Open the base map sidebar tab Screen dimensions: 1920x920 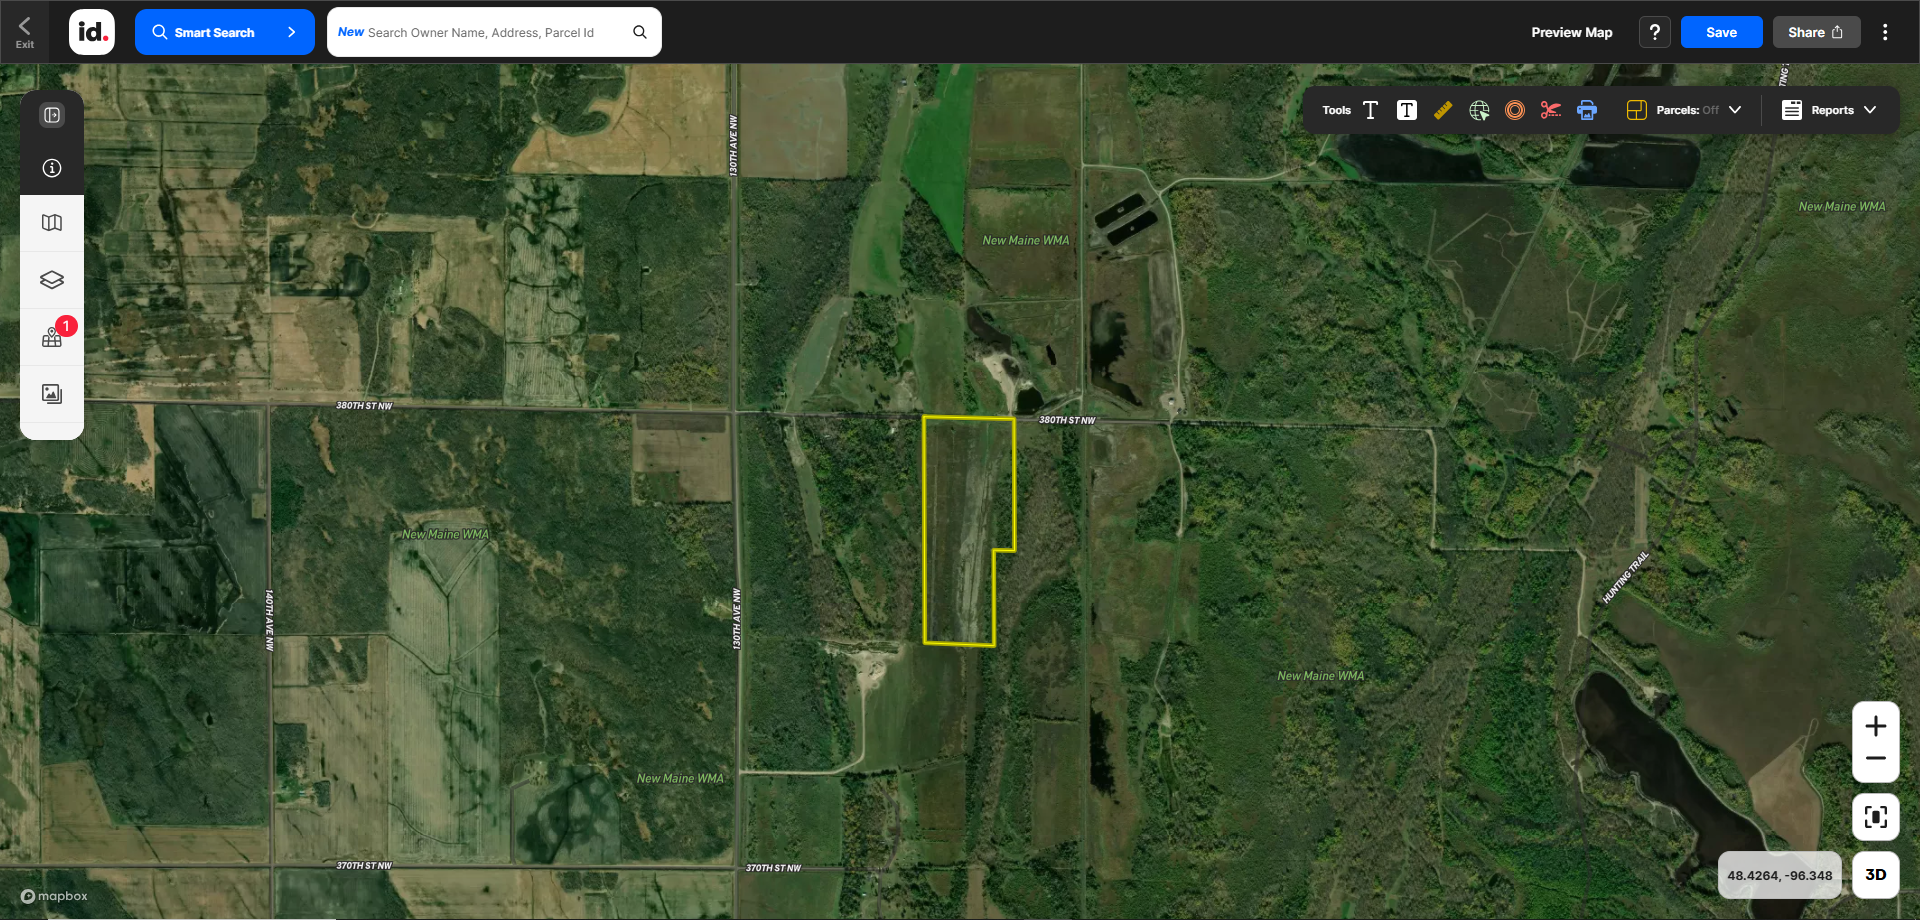(52, 223)
